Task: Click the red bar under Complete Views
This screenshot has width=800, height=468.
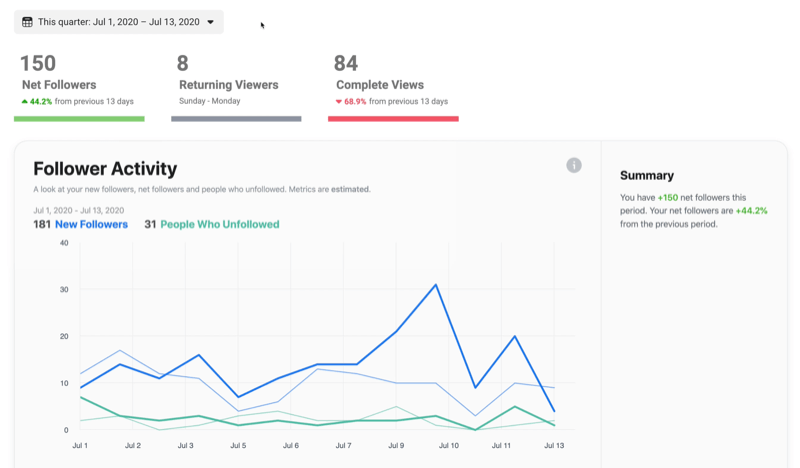Action: [x=393, y=119]
